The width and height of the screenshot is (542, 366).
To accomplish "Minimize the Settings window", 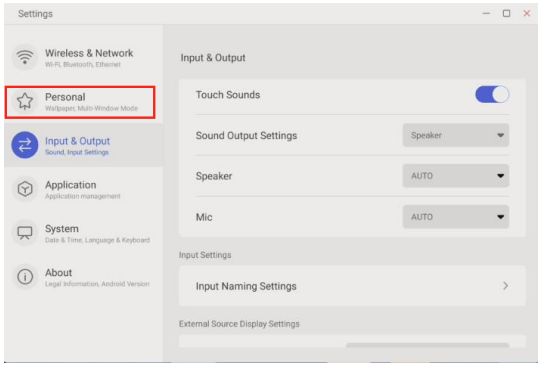I will pos(486,13).
